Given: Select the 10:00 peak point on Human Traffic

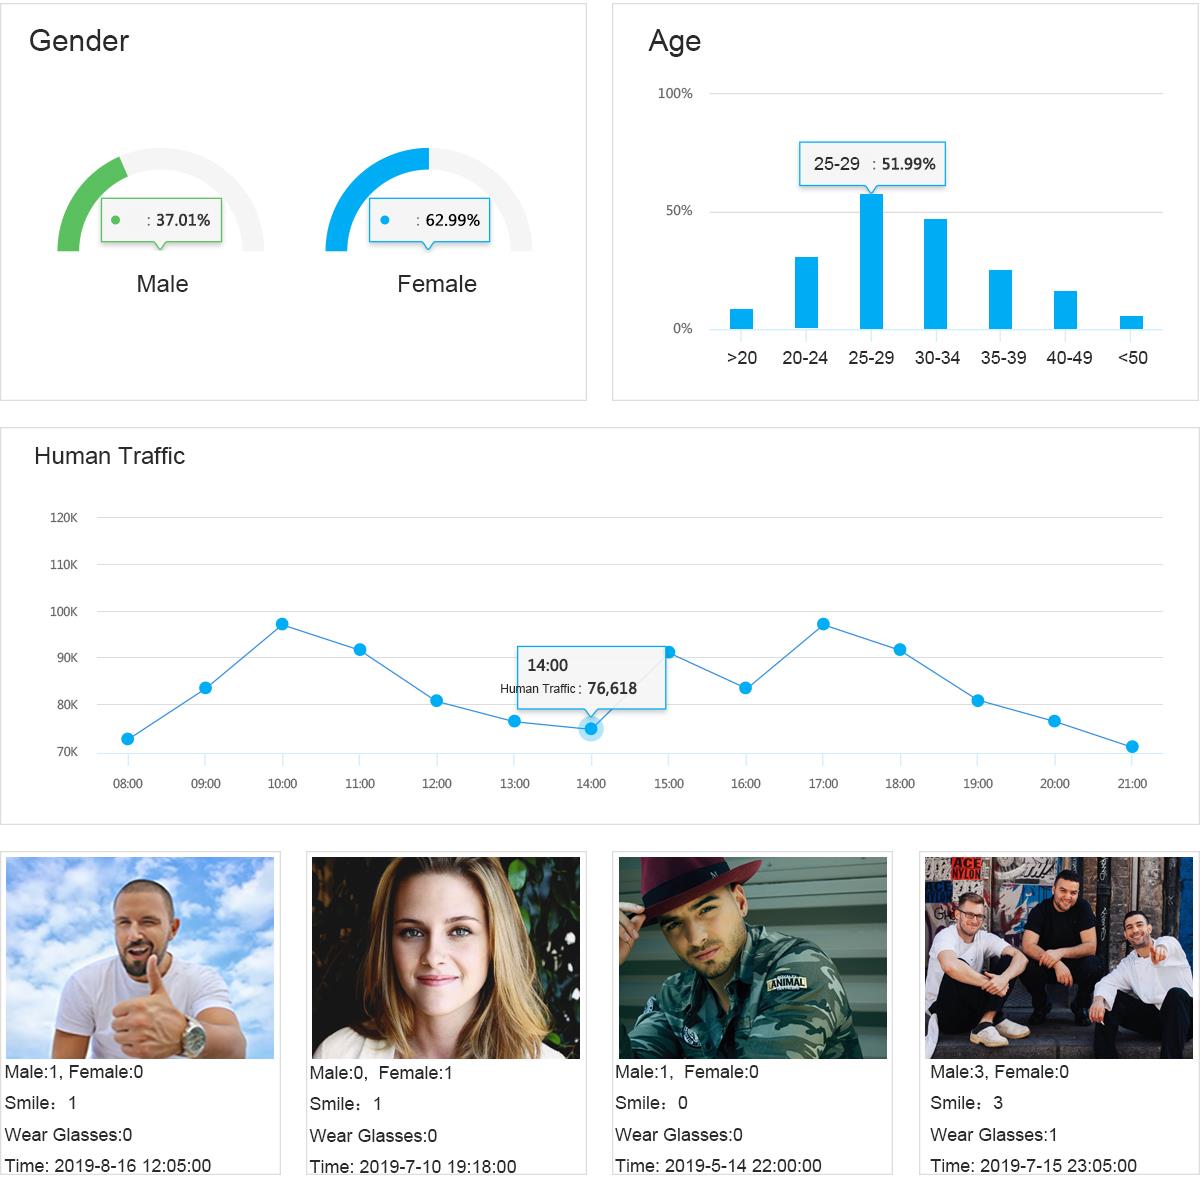Looking at the screenshot, I should tap(282, 624).
